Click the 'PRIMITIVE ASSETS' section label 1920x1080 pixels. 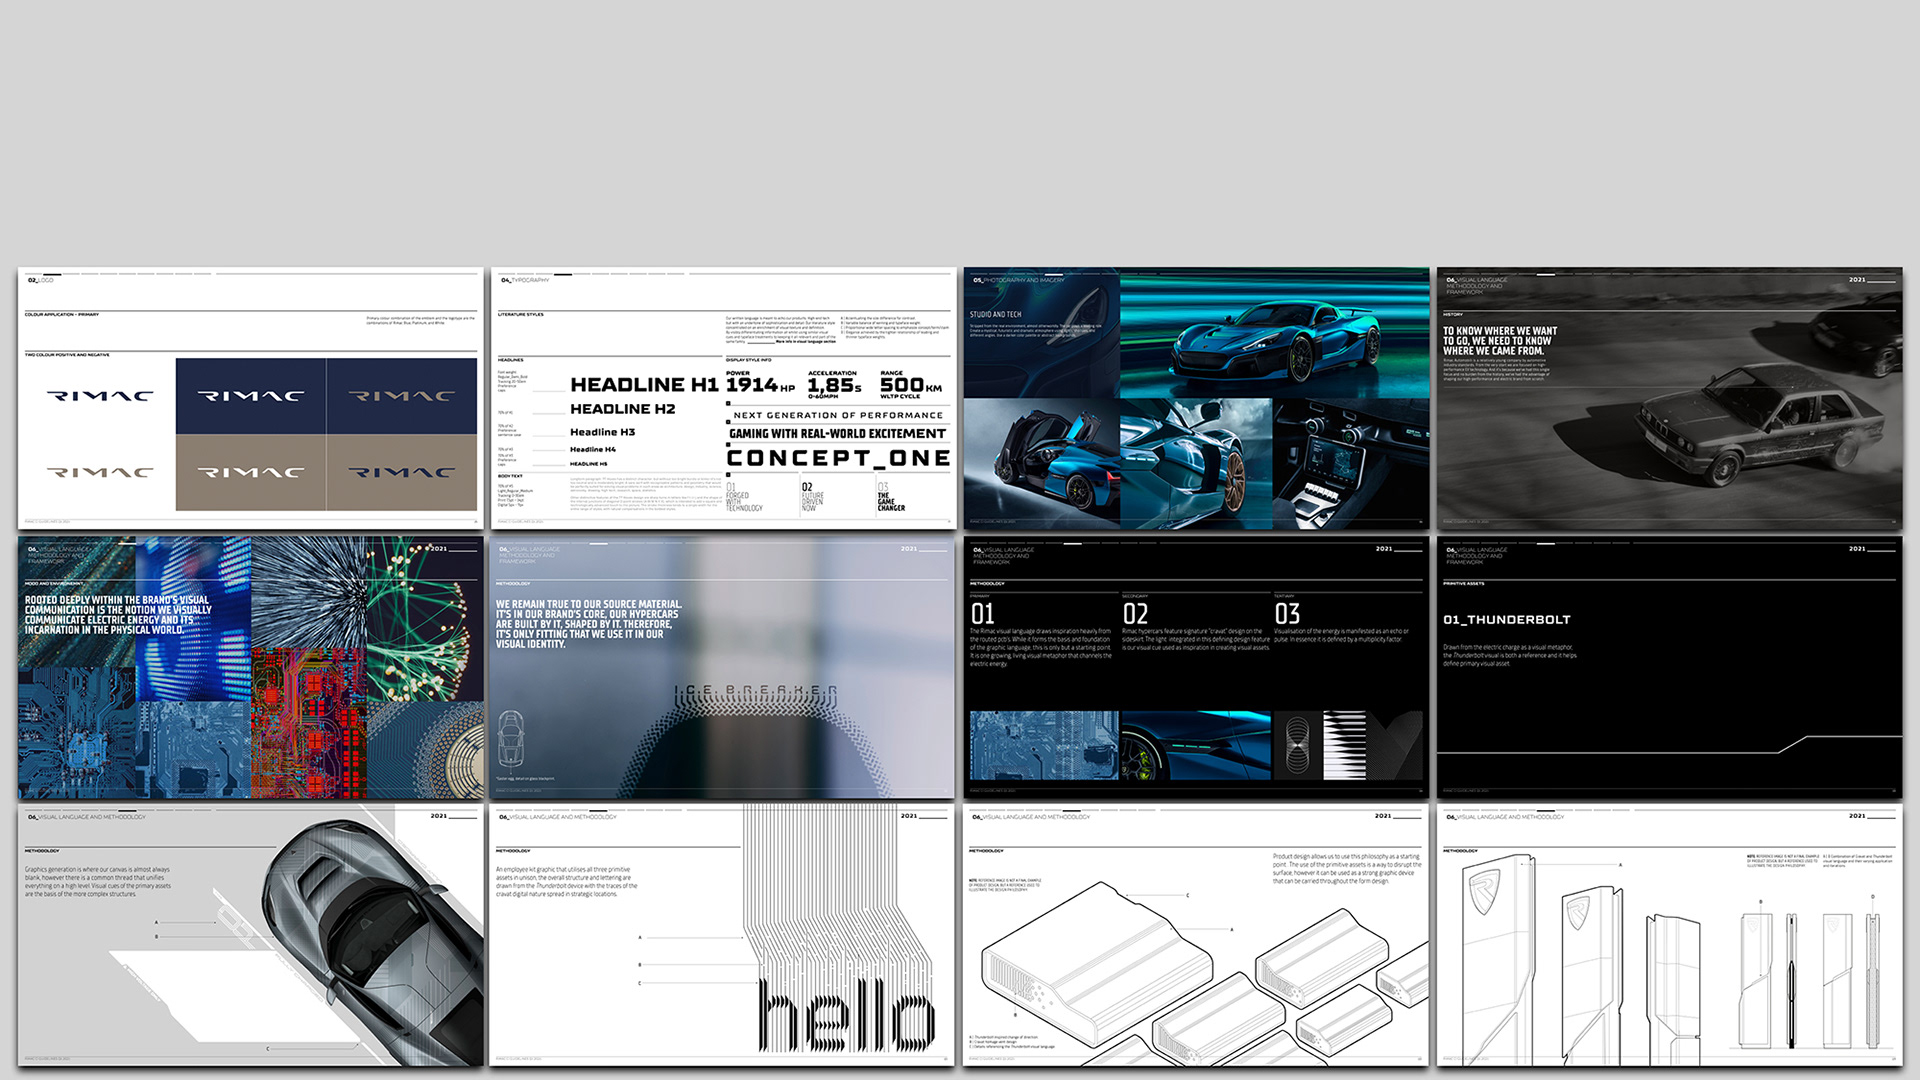1464,583
